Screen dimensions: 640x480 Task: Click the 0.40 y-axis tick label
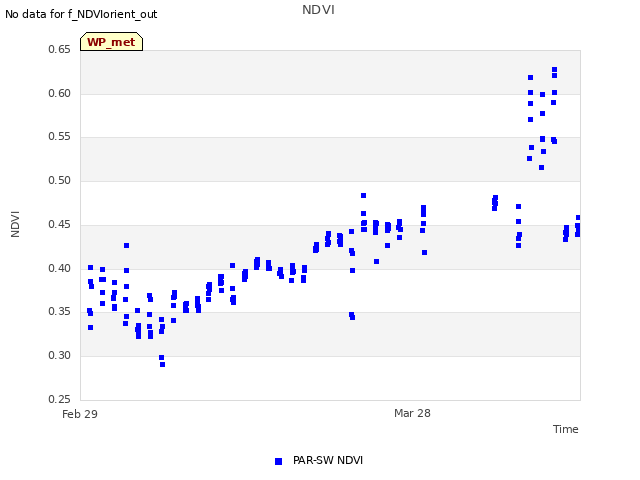pyautogui.click(x=59, y=269)
